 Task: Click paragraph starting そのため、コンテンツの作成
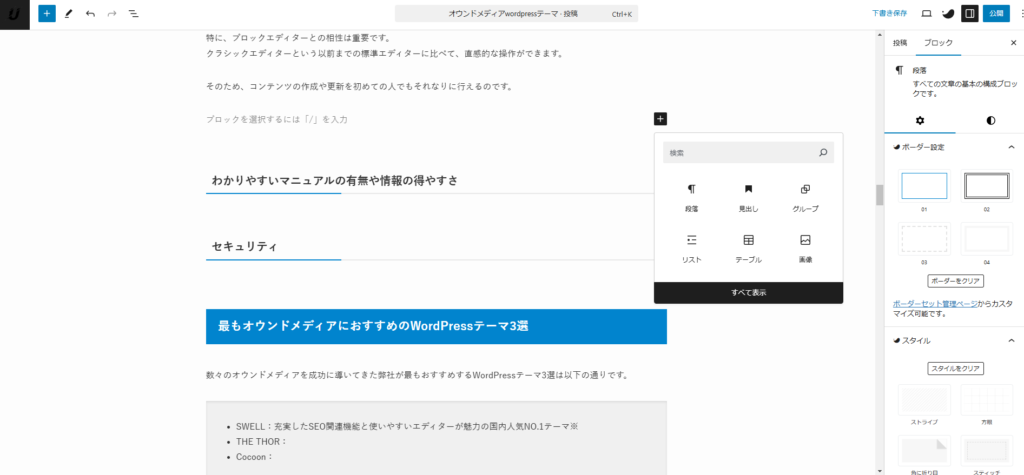pyautogui.click(x=358, y=86)
